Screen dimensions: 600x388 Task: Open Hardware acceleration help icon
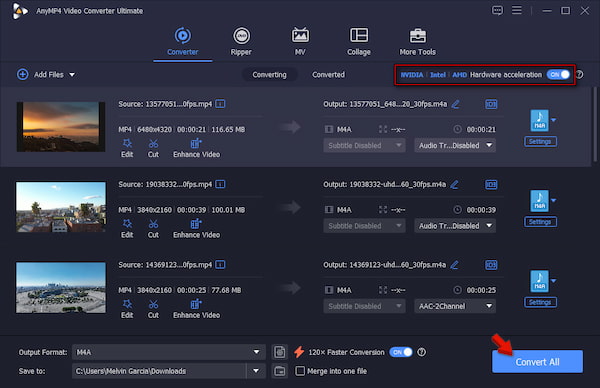pos(580,75)
